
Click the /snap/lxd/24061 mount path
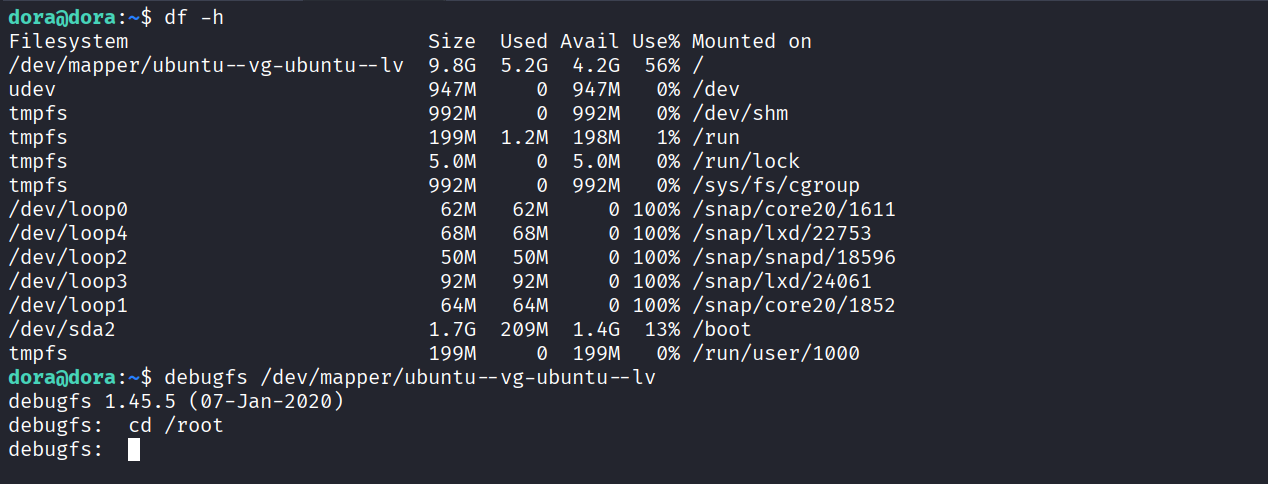(781, 281)
